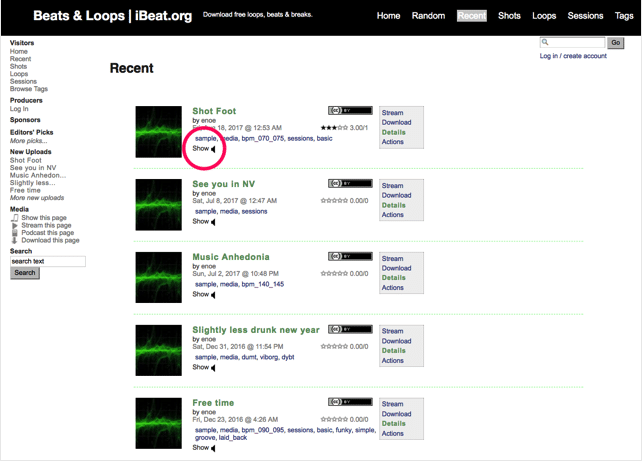
Task: Open the Loops tab in the top navigation
Action: [x=544, y=16]
